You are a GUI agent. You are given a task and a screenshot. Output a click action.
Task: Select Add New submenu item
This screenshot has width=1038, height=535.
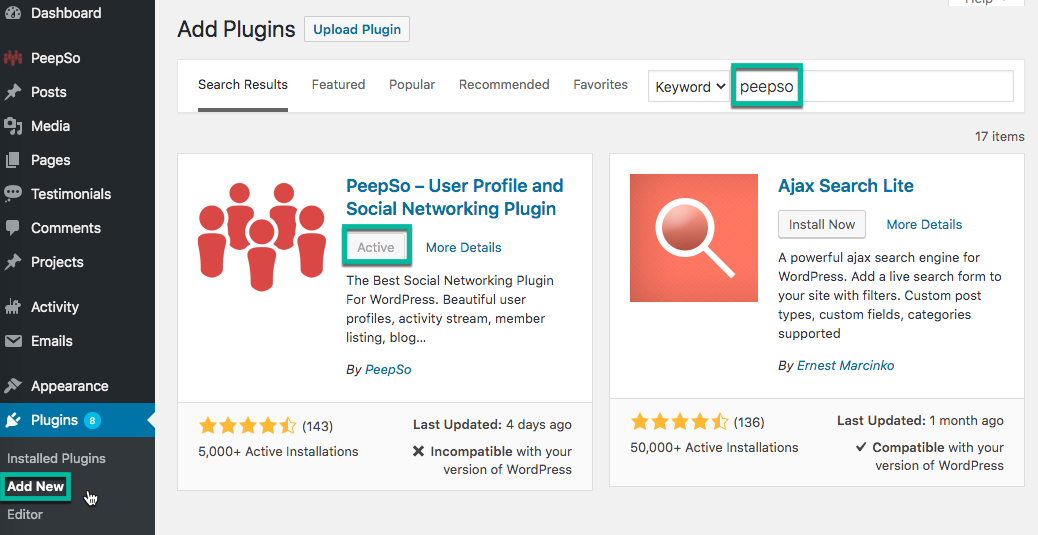(x=36, y=486)
